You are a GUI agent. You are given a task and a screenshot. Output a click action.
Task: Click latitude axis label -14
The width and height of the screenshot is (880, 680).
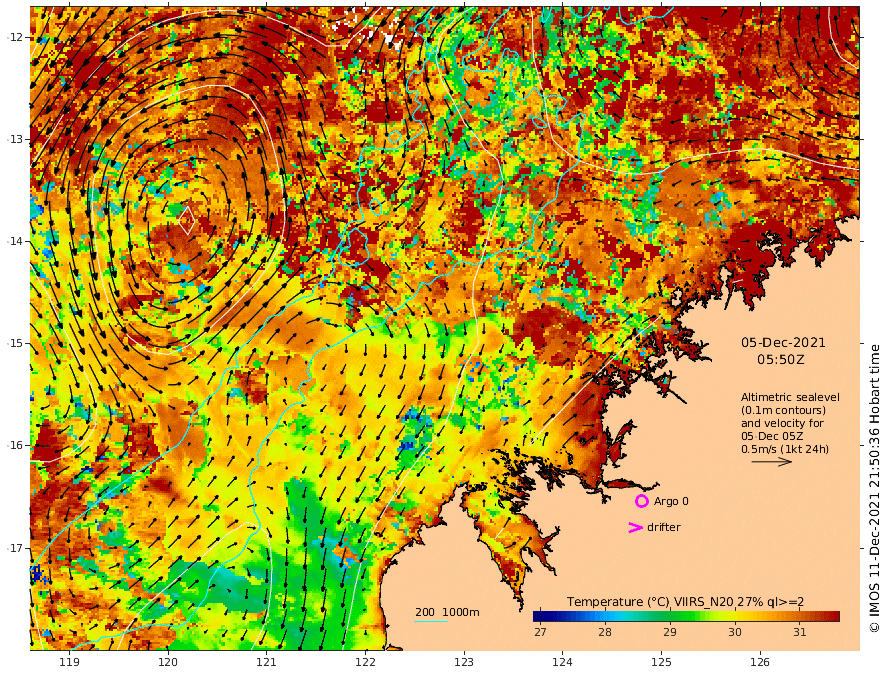(x=15, y=241)
